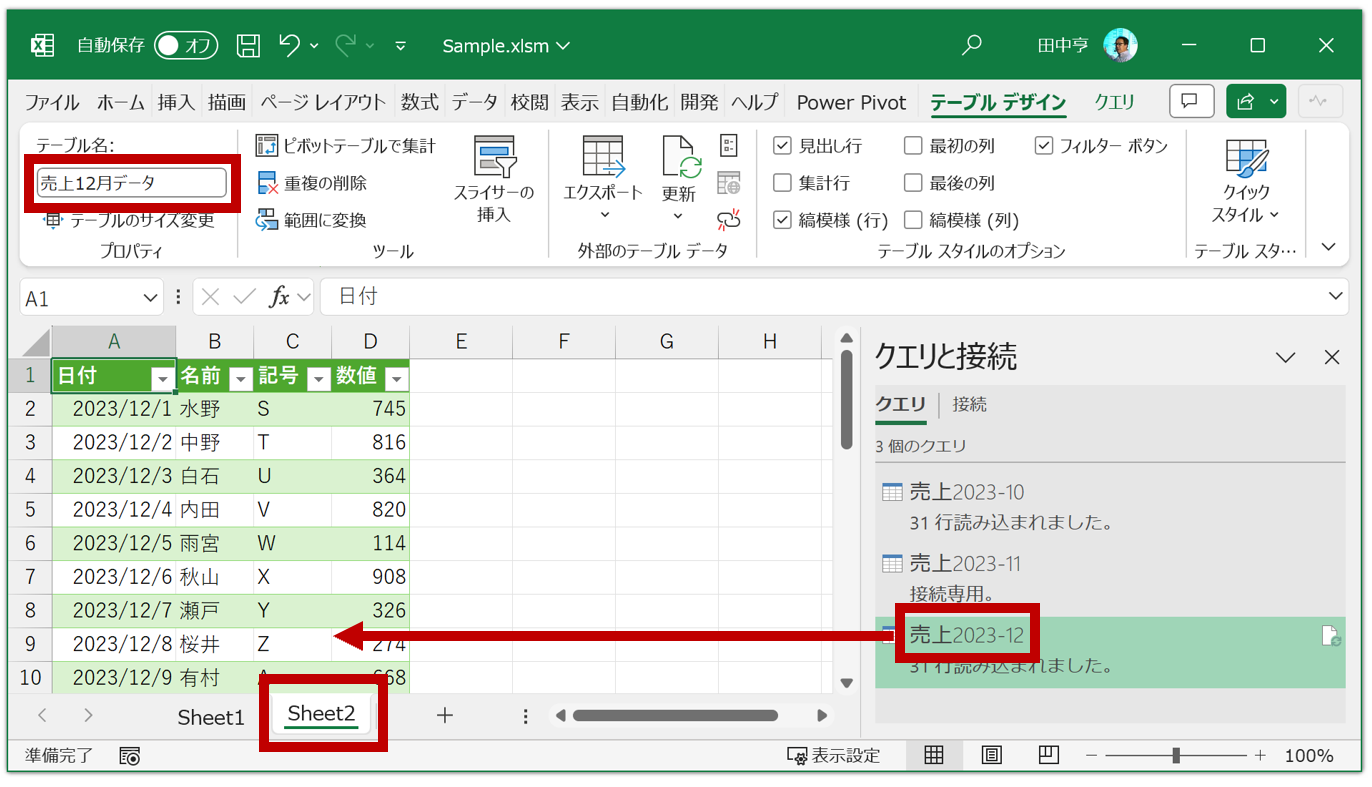Screen dimensions: 1372x787
Task: Confirm formula entry with the checkmark
Action: pyautogui.click(x=244, y=297)
